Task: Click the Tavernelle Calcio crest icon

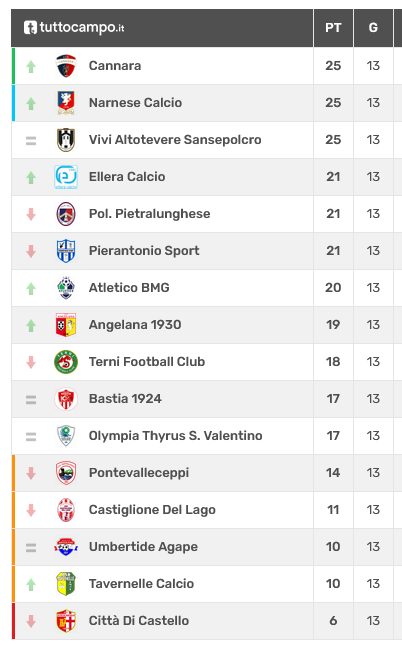Action: (x=66, y=584)
